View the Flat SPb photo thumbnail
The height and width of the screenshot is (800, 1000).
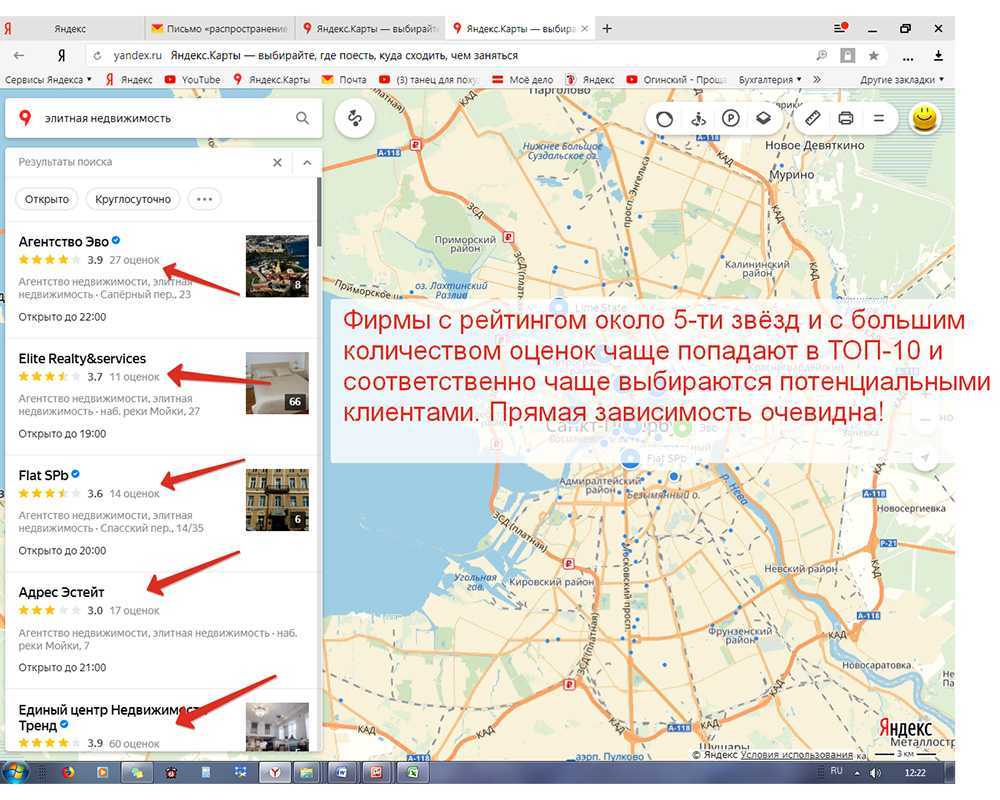coord(277,500)
